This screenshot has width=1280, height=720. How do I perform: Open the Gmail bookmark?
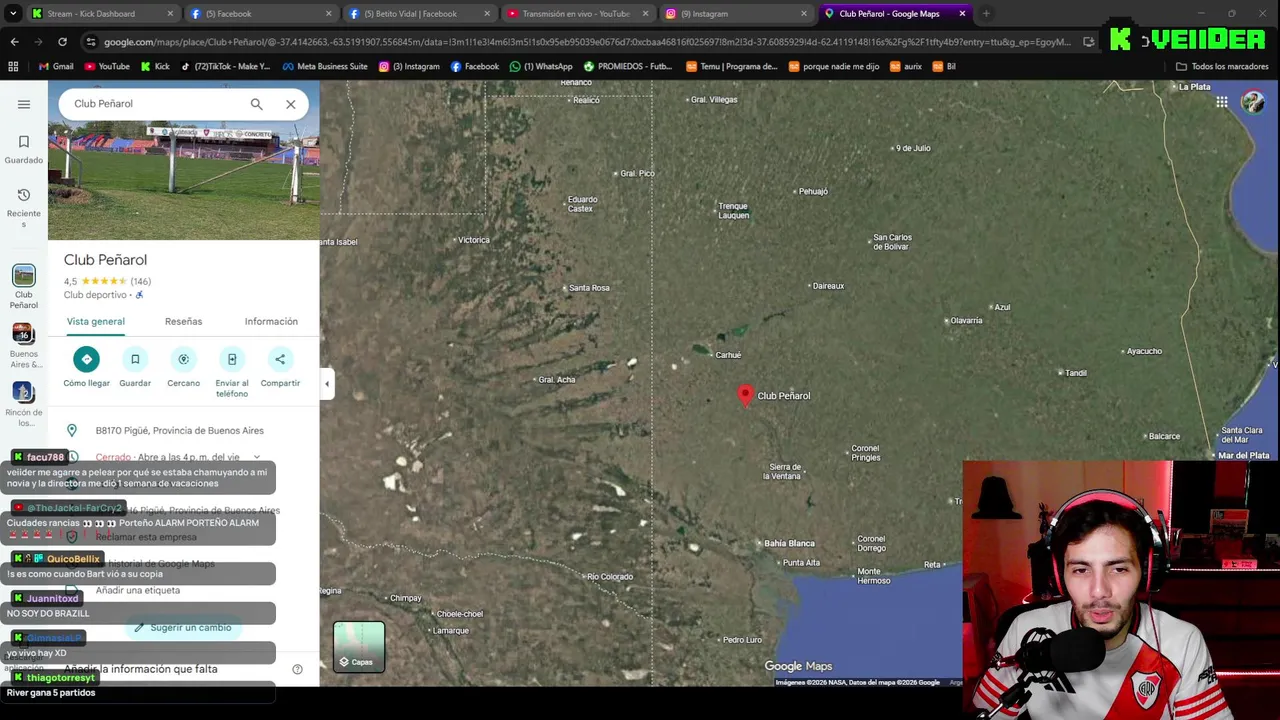coord(56,67)
